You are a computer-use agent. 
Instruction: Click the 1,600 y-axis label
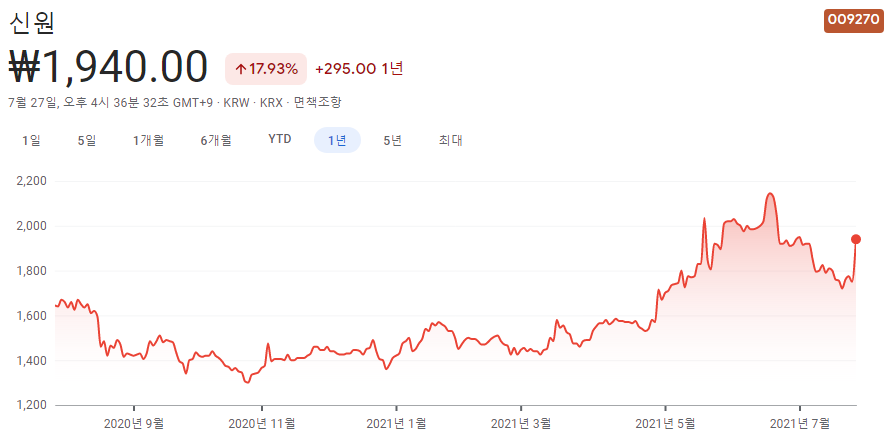click(x=31, y=316)
